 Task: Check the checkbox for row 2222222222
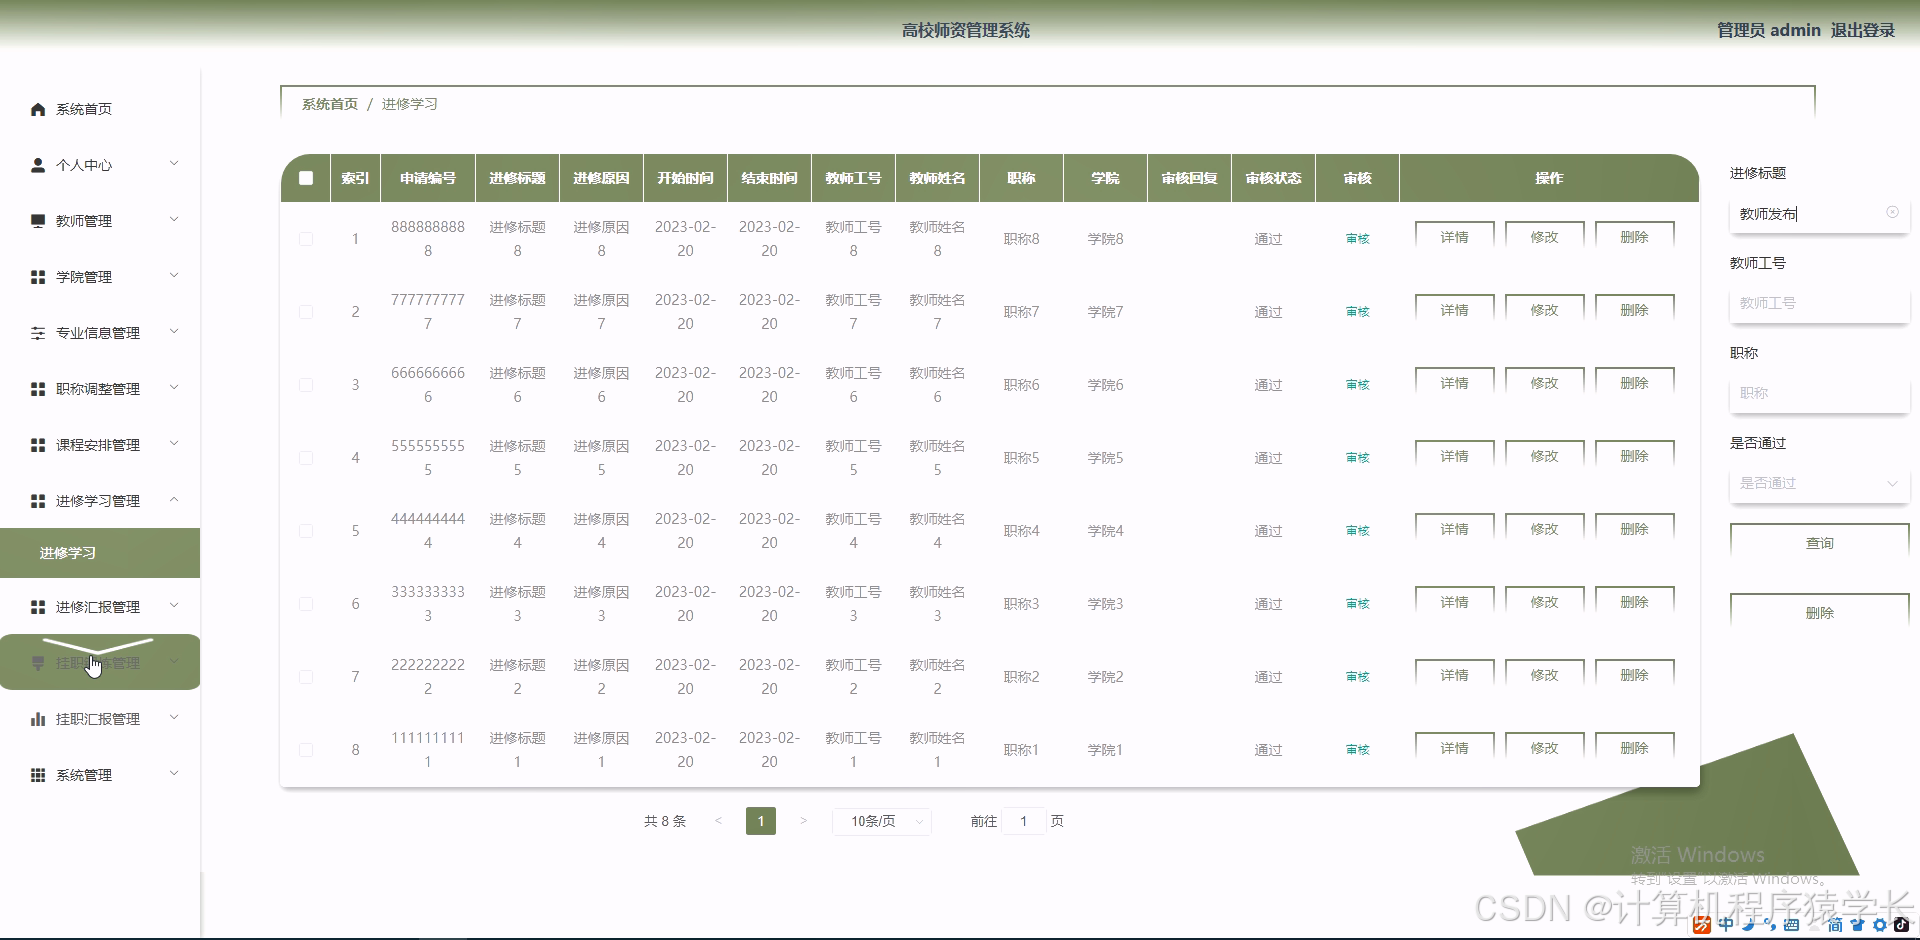[x=306, y=677]
